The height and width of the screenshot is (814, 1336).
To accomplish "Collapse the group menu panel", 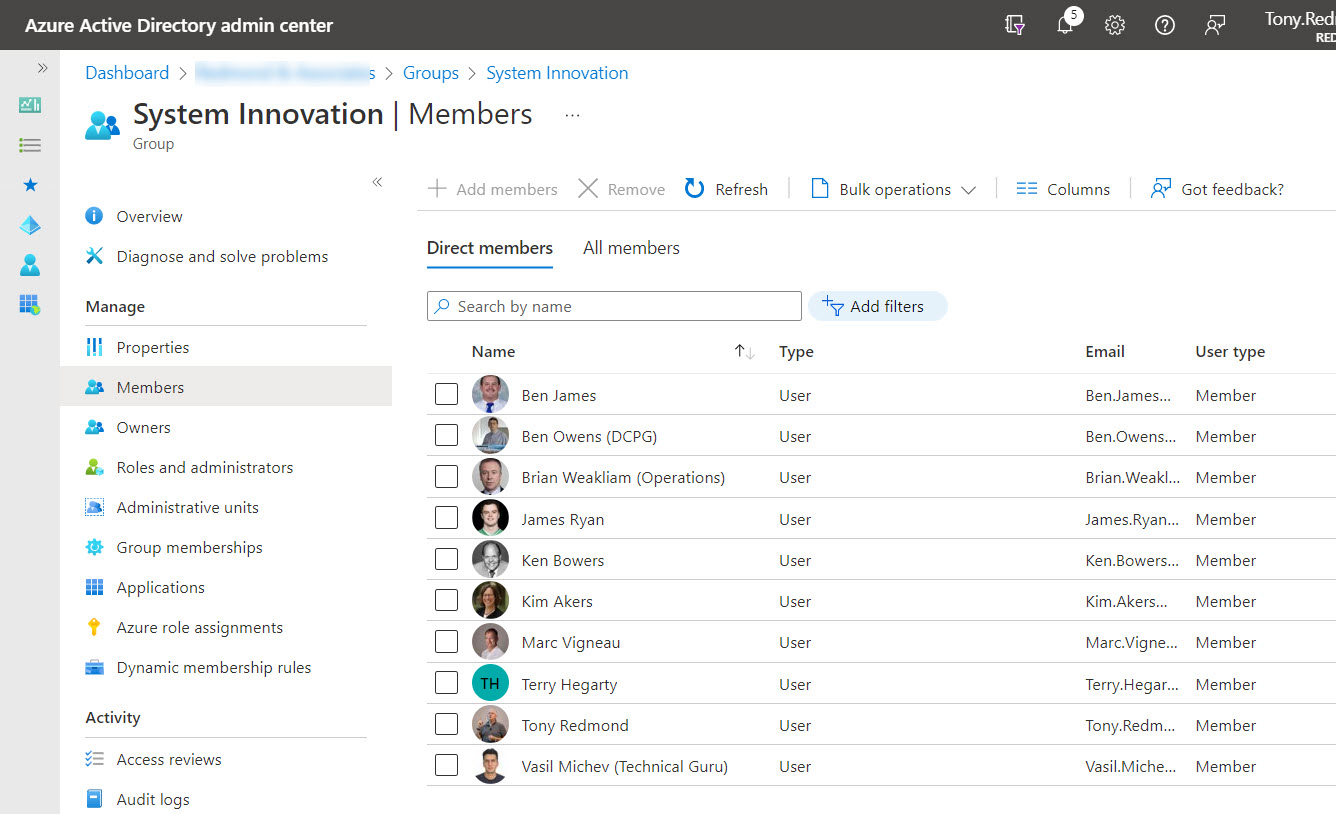I will (377, 182).
